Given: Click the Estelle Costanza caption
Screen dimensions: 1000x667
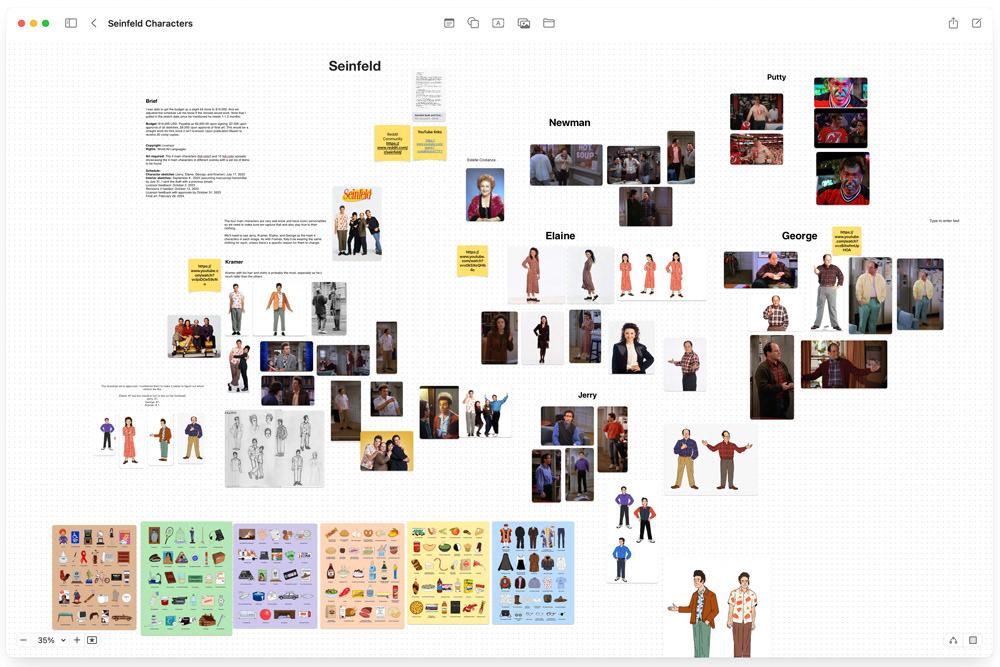Looking at the screenshot, I should coord(481,160).
